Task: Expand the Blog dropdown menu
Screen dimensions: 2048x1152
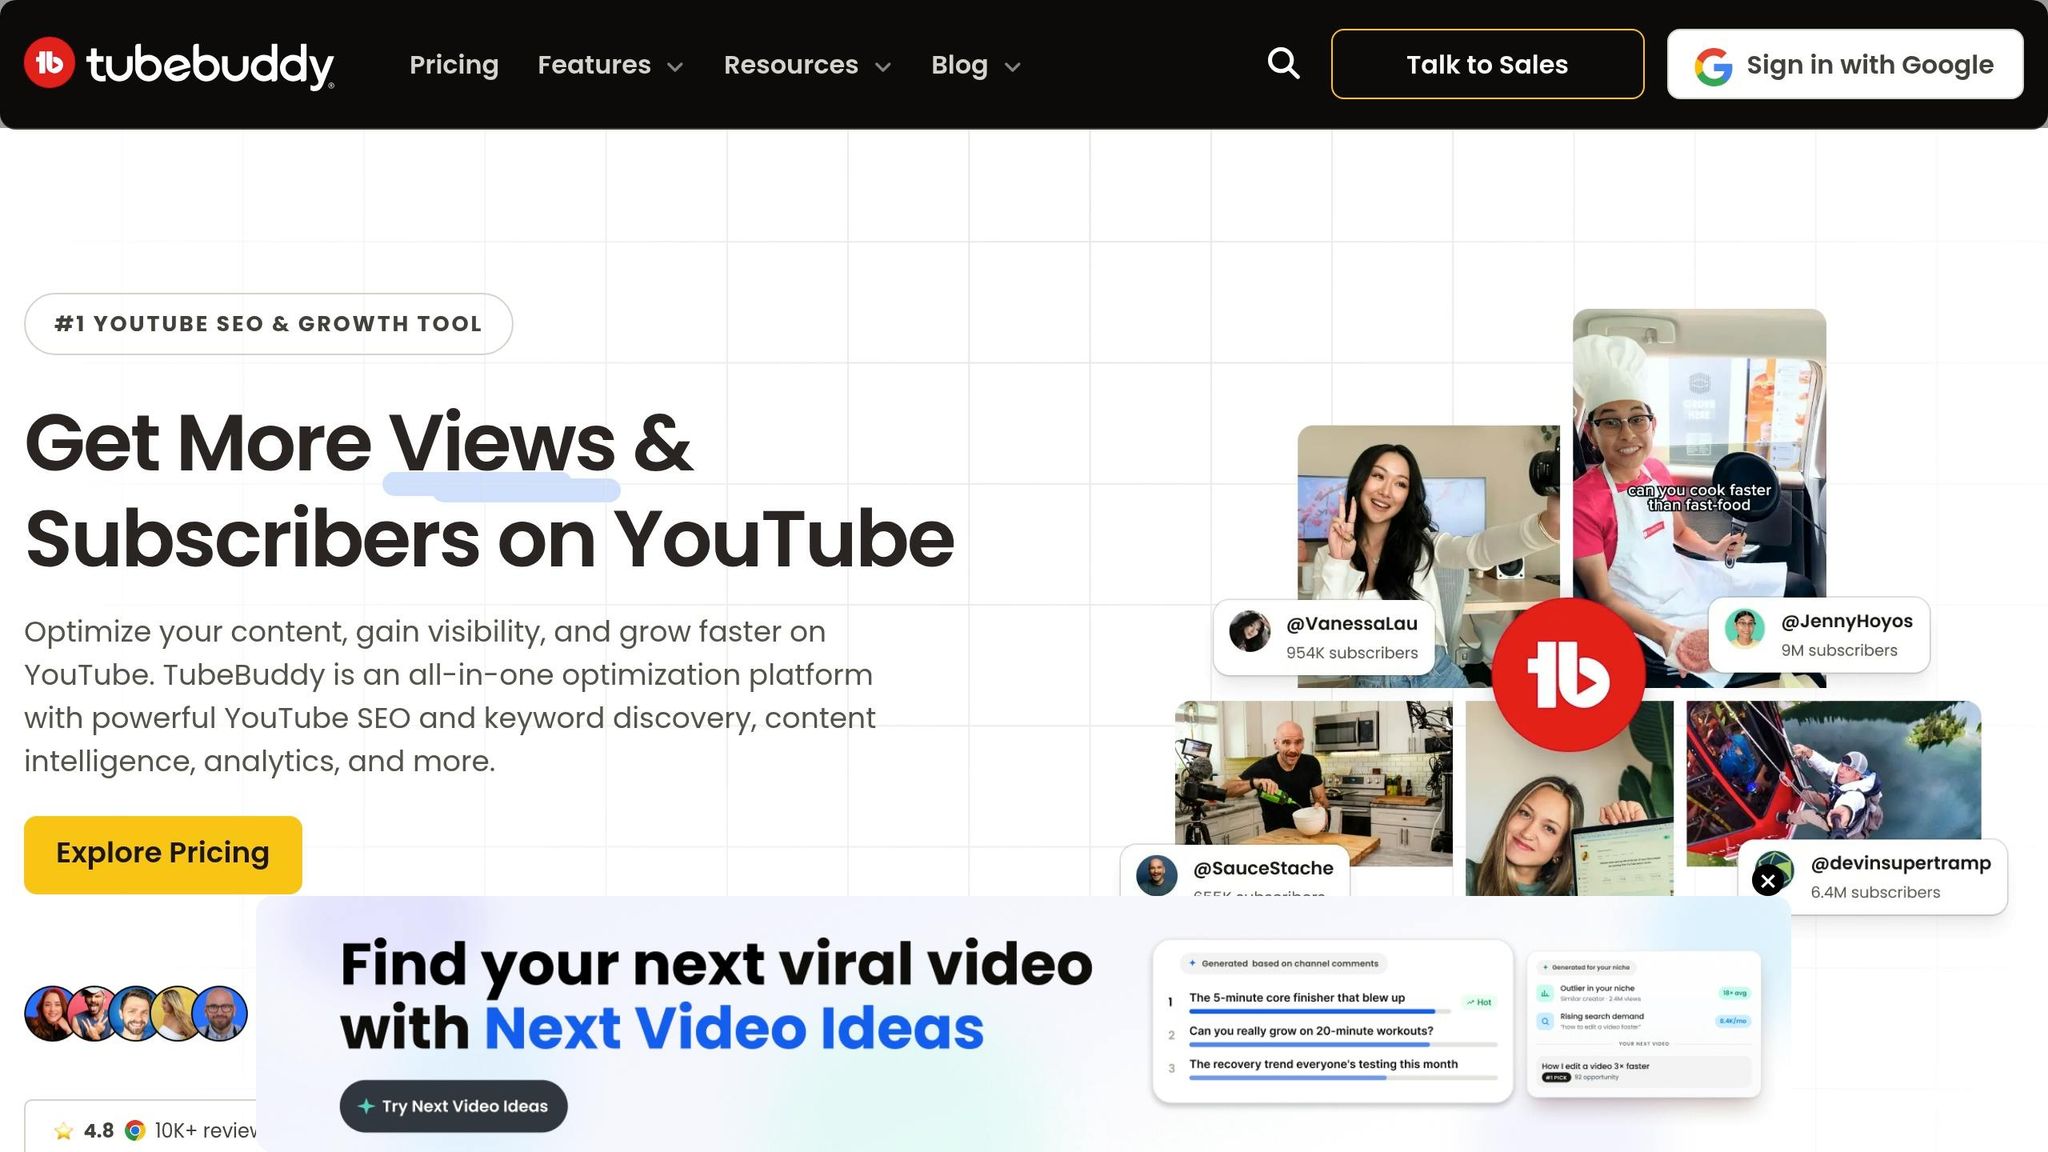Action: click(x=976, y=65)
